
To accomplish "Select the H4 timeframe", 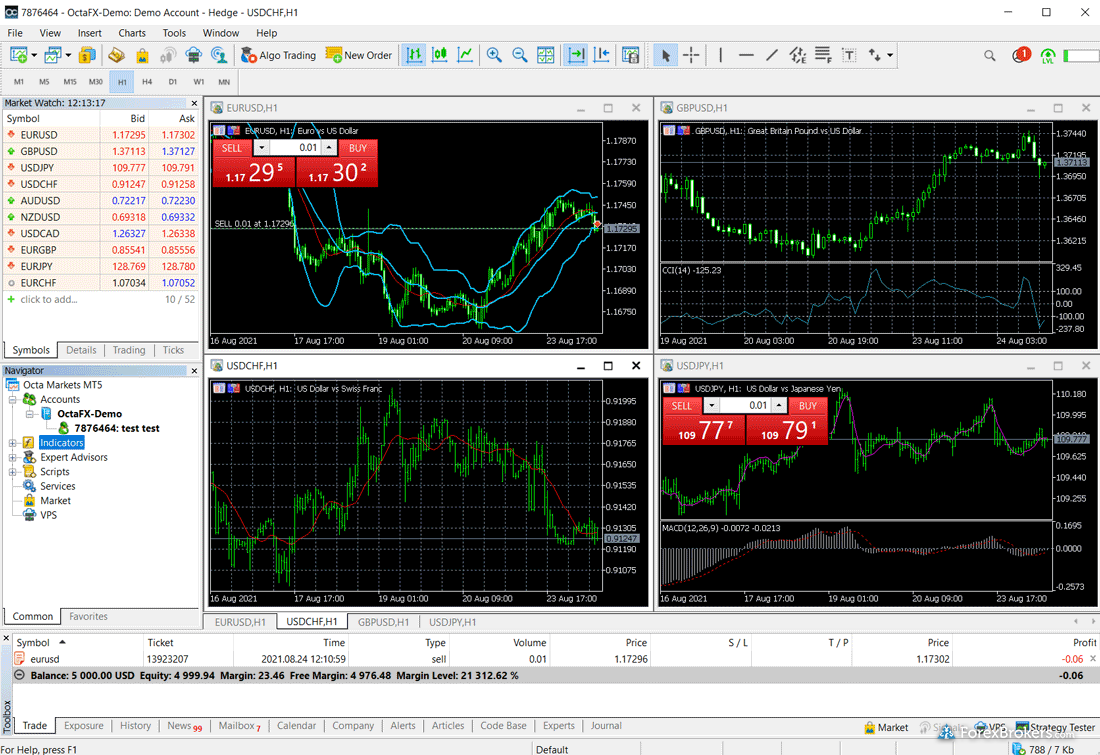I will pyautogui.click(x=147, y=81).
